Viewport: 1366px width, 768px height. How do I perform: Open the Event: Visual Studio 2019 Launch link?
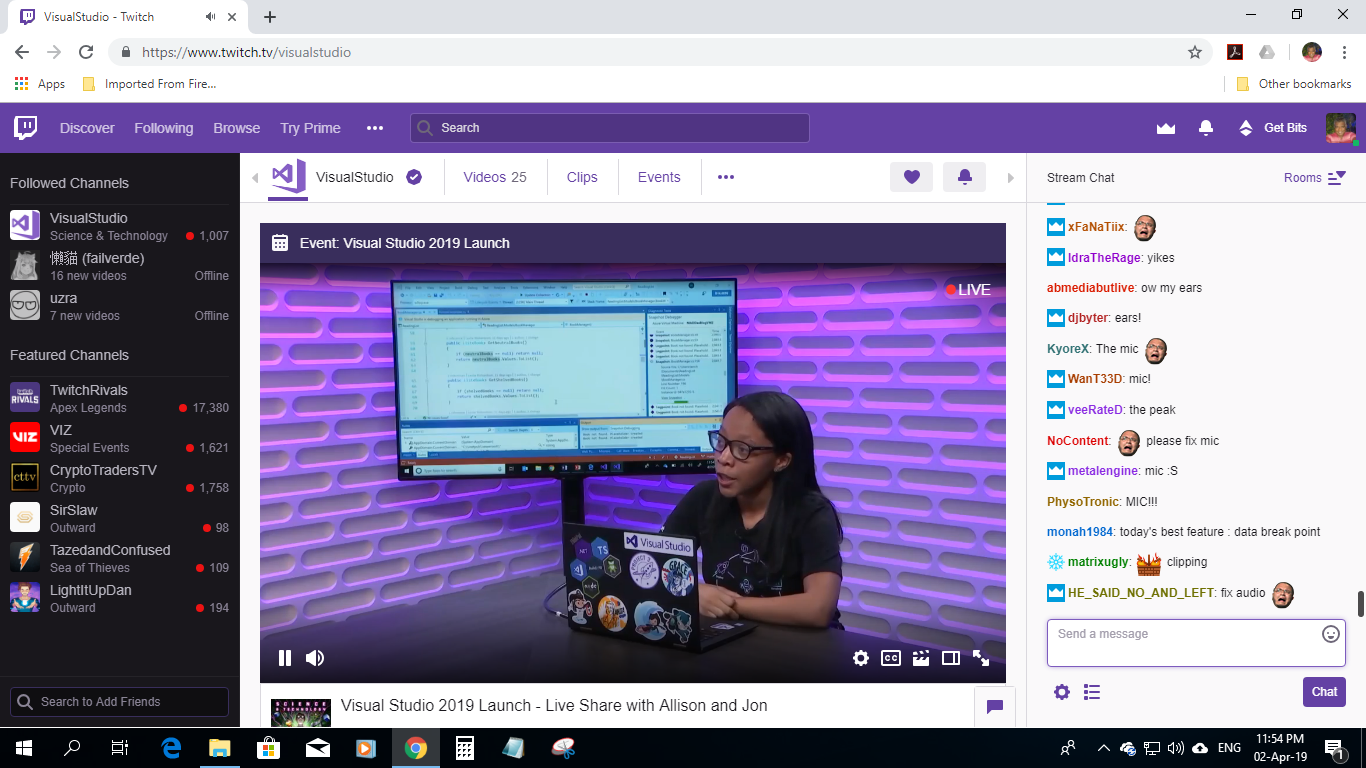point(405,243)
